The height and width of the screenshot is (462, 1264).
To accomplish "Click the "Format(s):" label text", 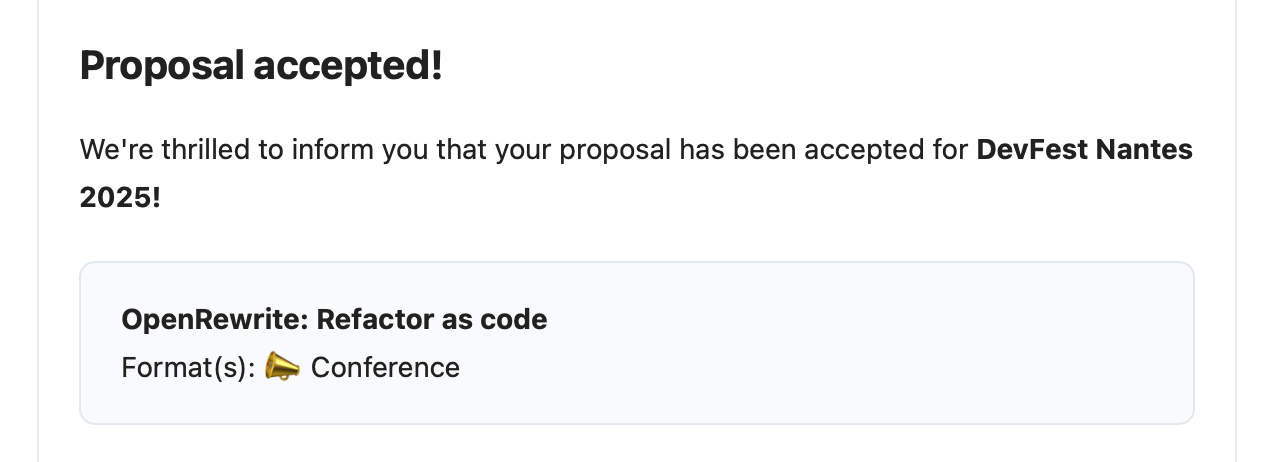I will click(x=187, y=368).
